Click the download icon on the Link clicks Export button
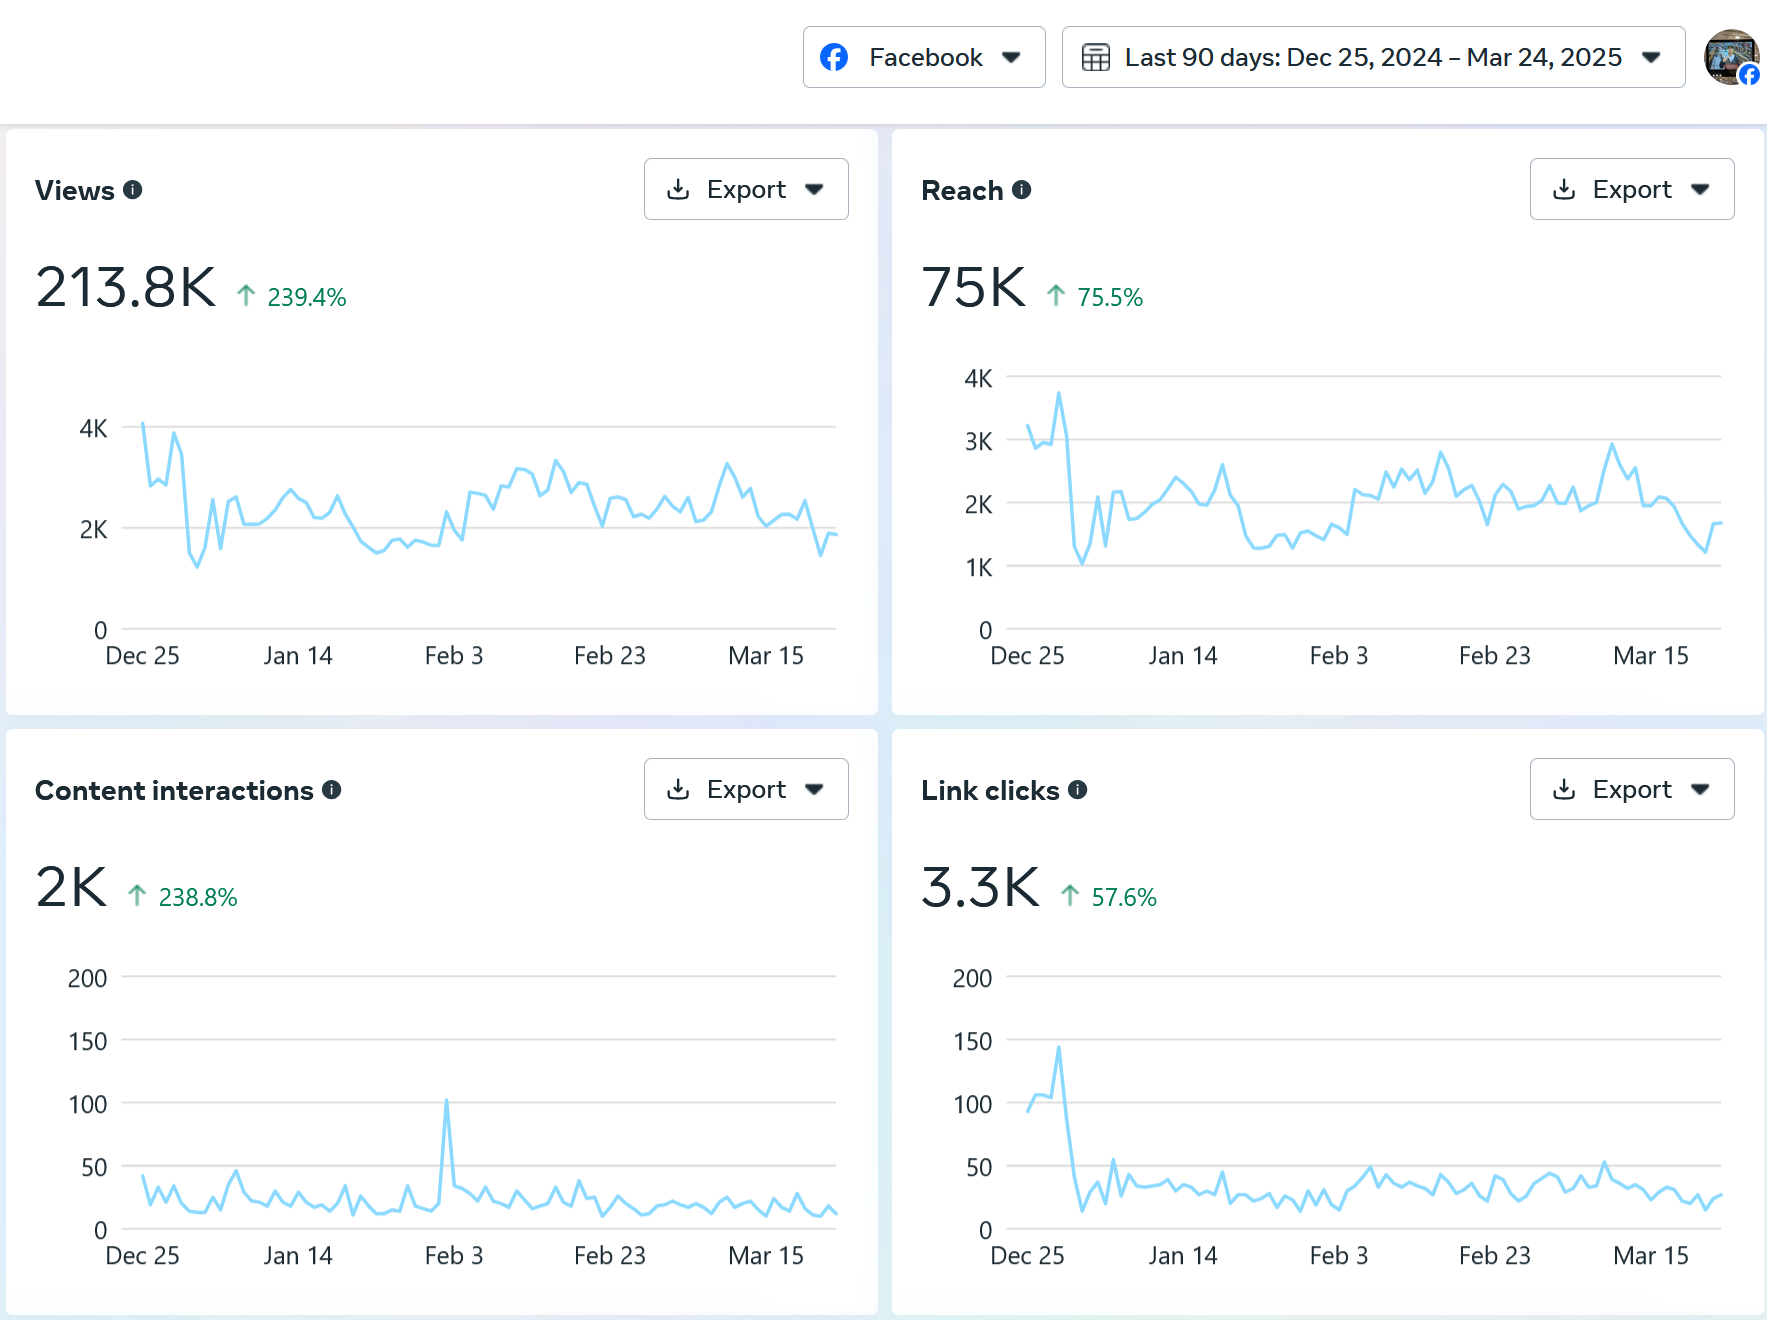This screenshot has height=1320, width=1767. tap(1564, 789)
